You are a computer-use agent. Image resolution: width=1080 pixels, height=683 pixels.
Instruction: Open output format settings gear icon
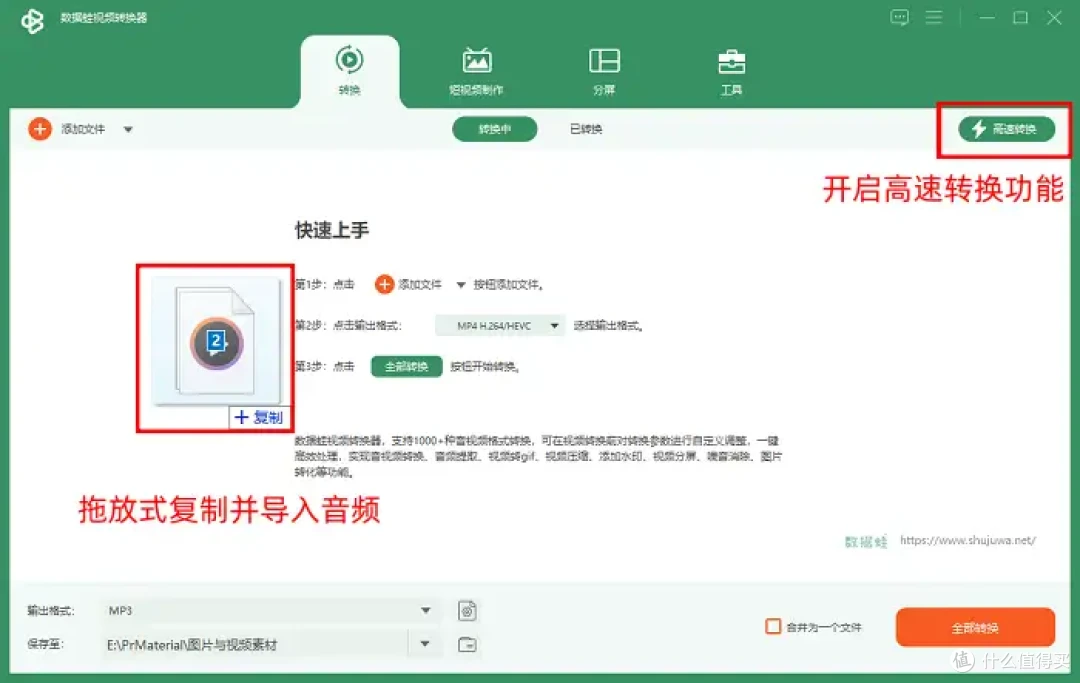(x=467, y=611)
